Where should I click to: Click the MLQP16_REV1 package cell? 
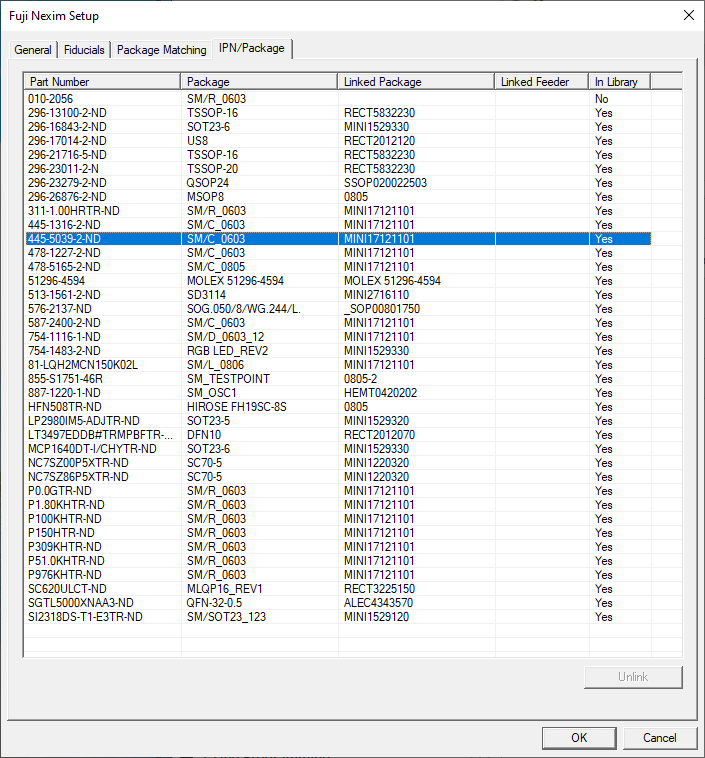coord(225,589)
